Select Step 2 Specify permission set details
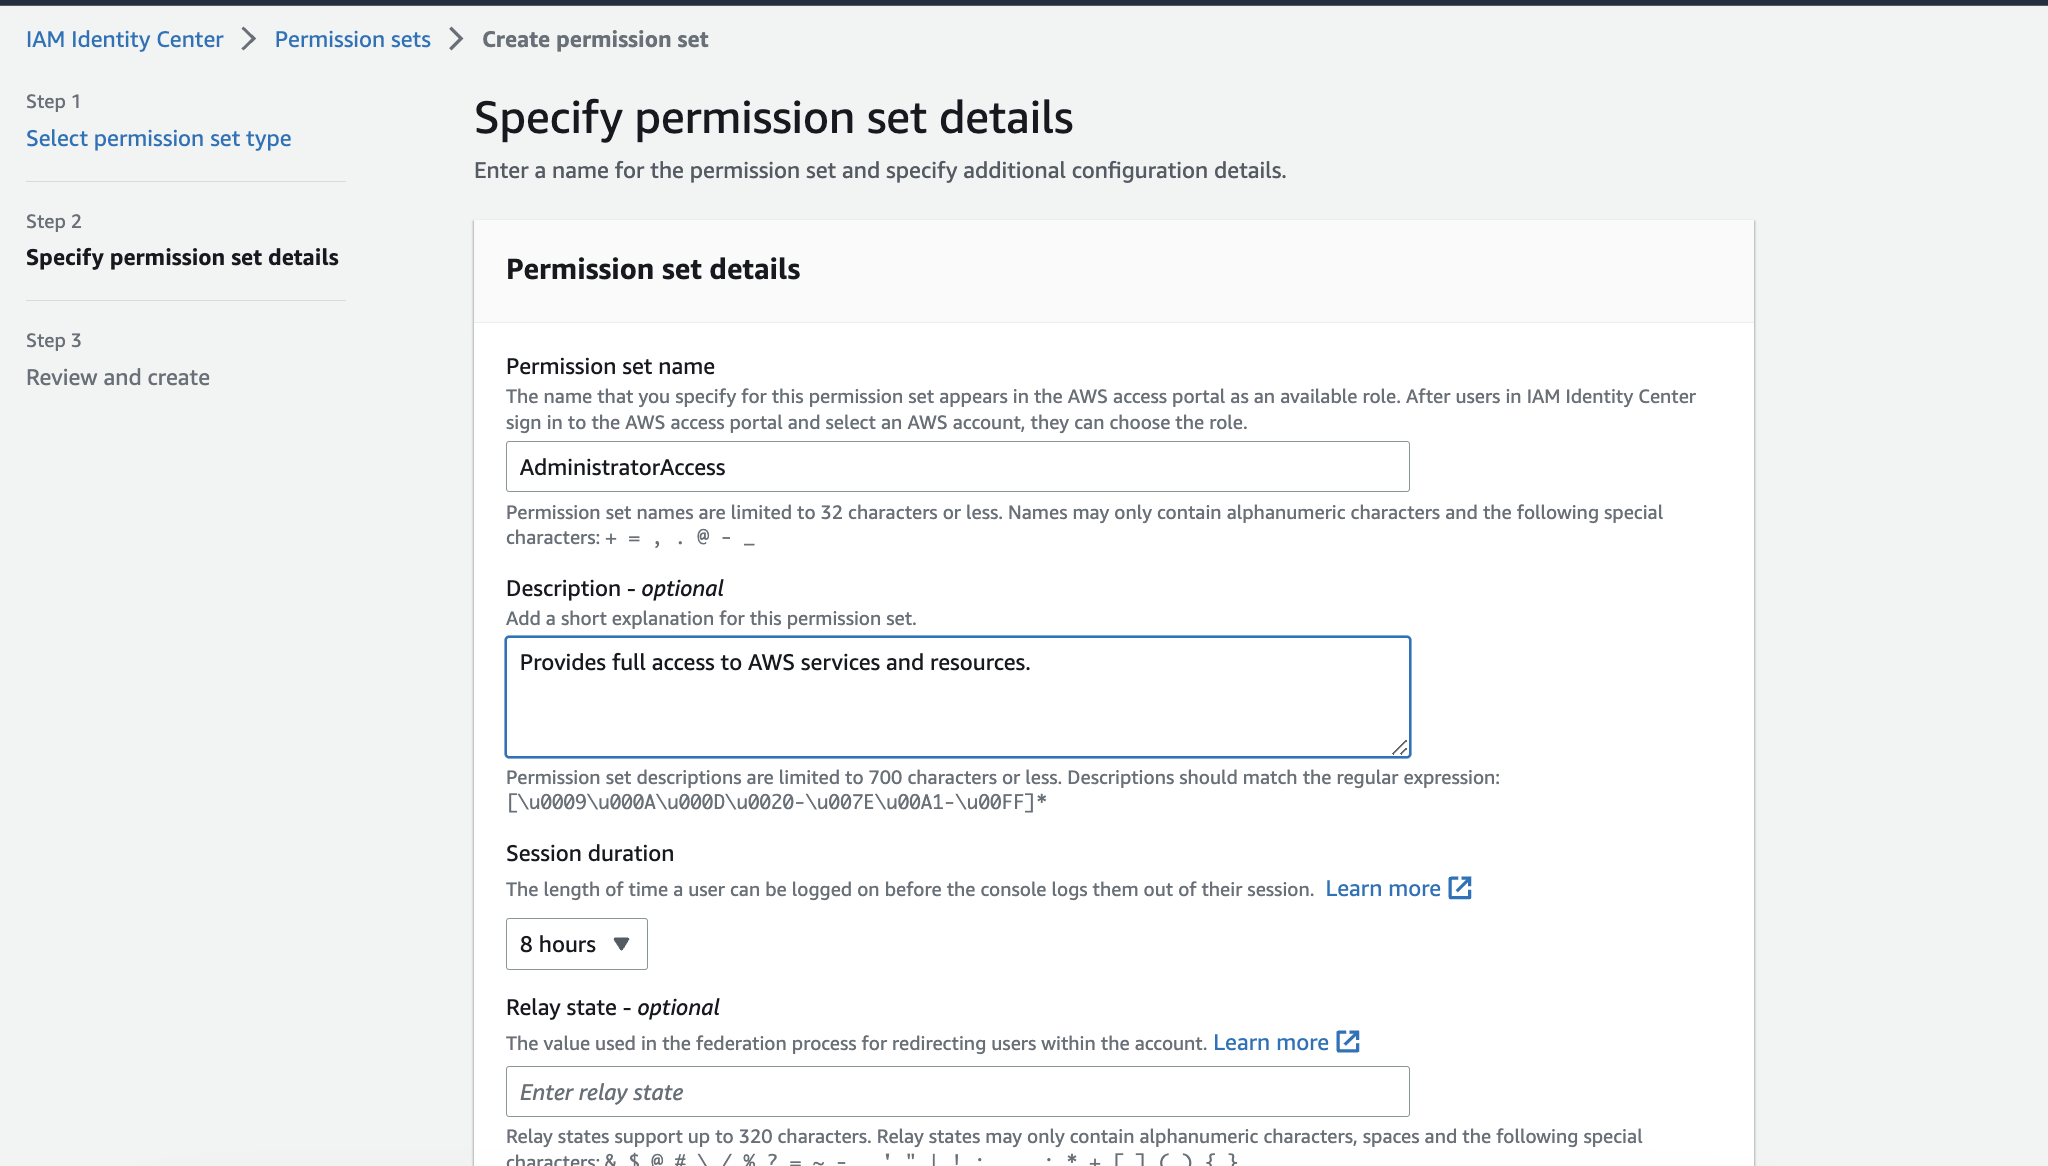This screenshot has height=1166, width=2048. 182,257
